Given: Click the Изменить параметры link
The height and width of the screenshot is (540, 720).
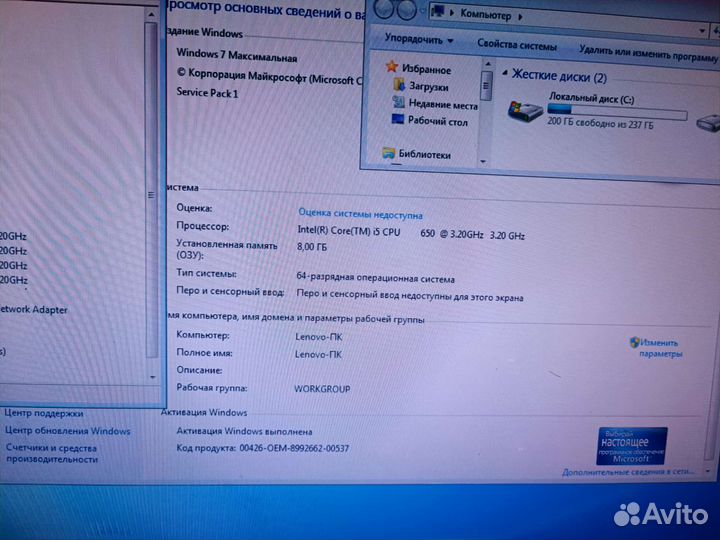Looking at the screenshot, I should point(660,348).
